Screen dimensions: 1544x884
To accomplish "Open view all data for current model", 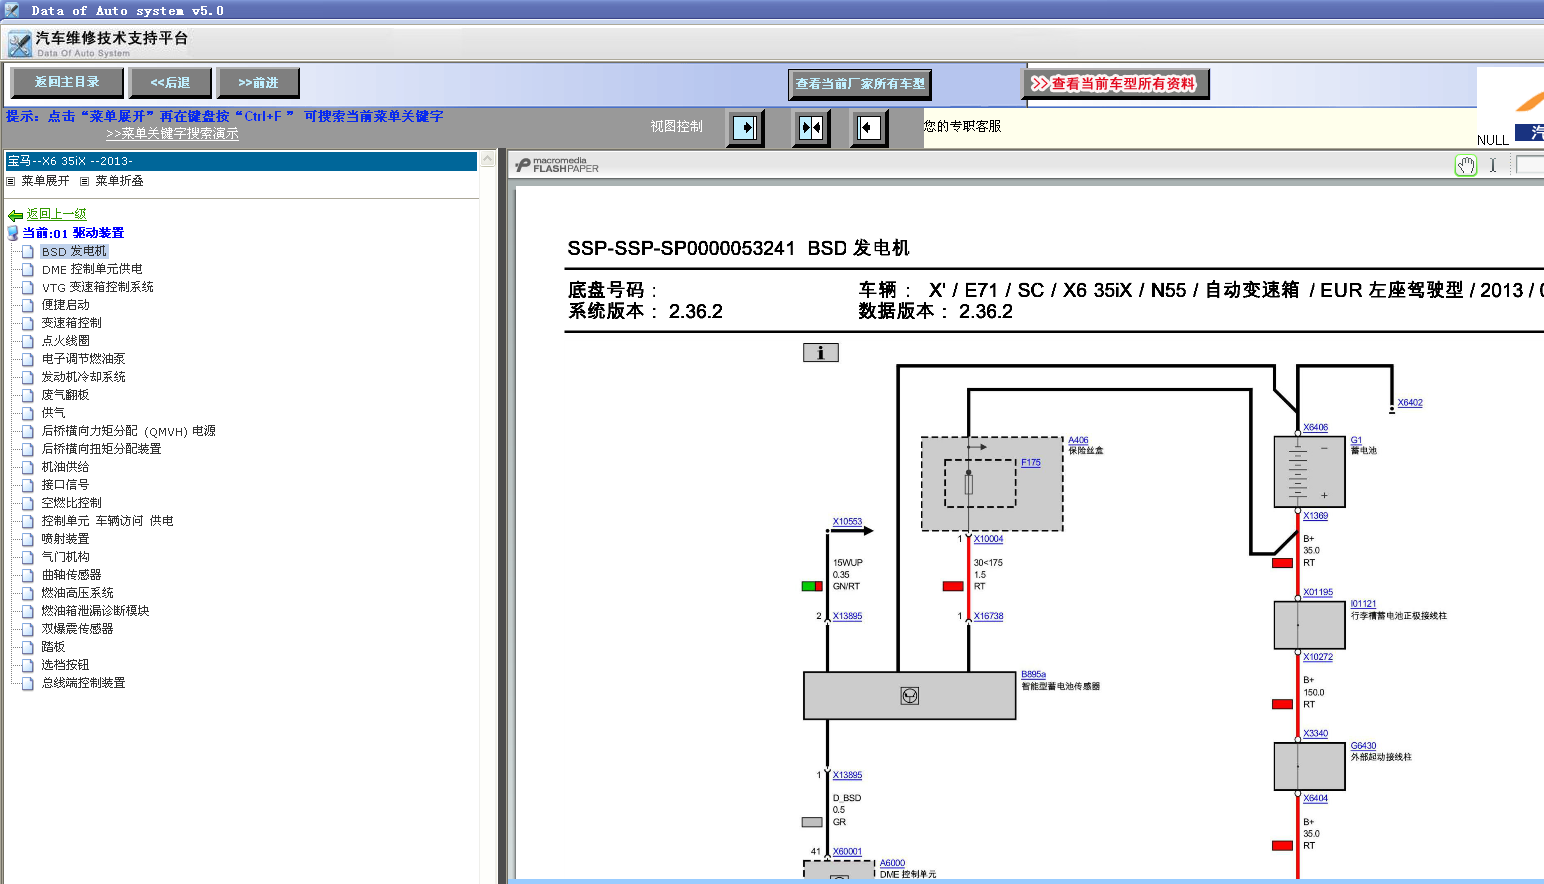I will pyautogui.click(x=1115, y=84).
